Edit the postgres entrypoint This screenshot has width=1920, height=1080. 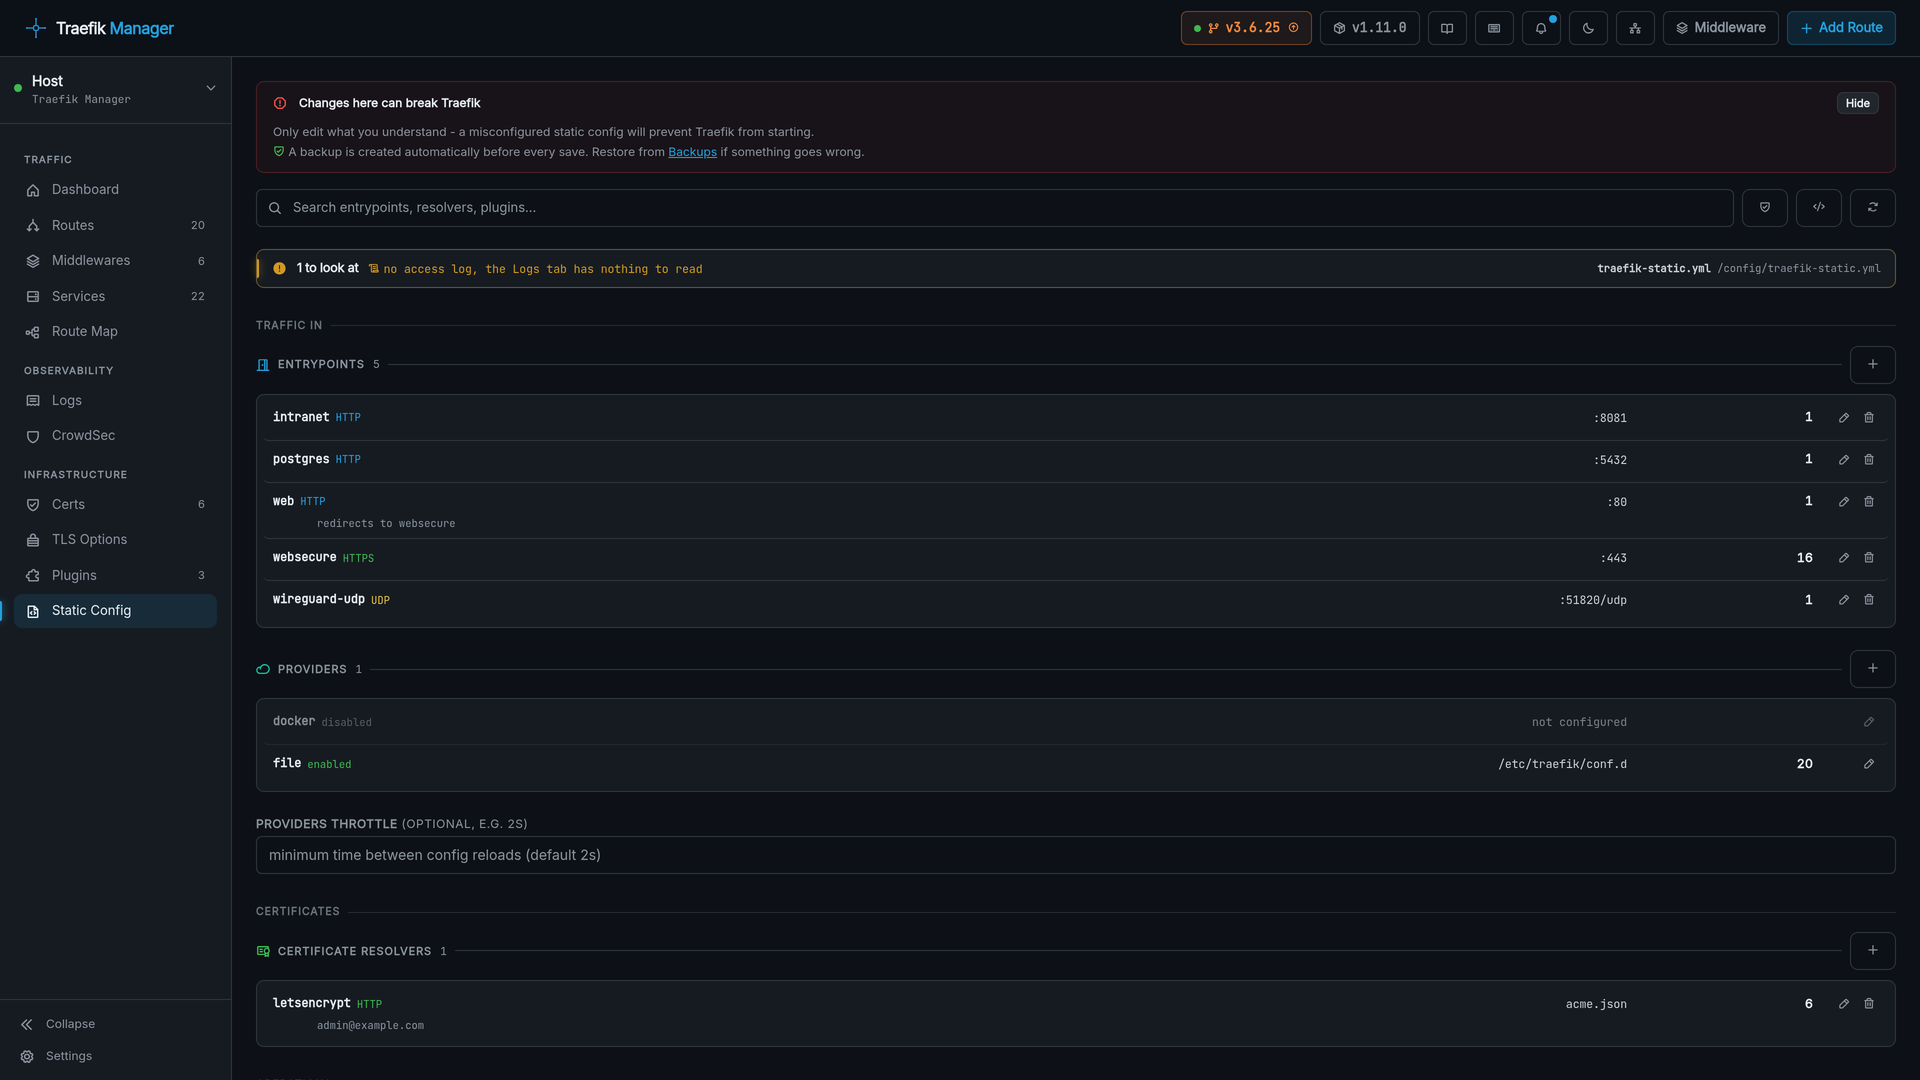(1844, 460)
